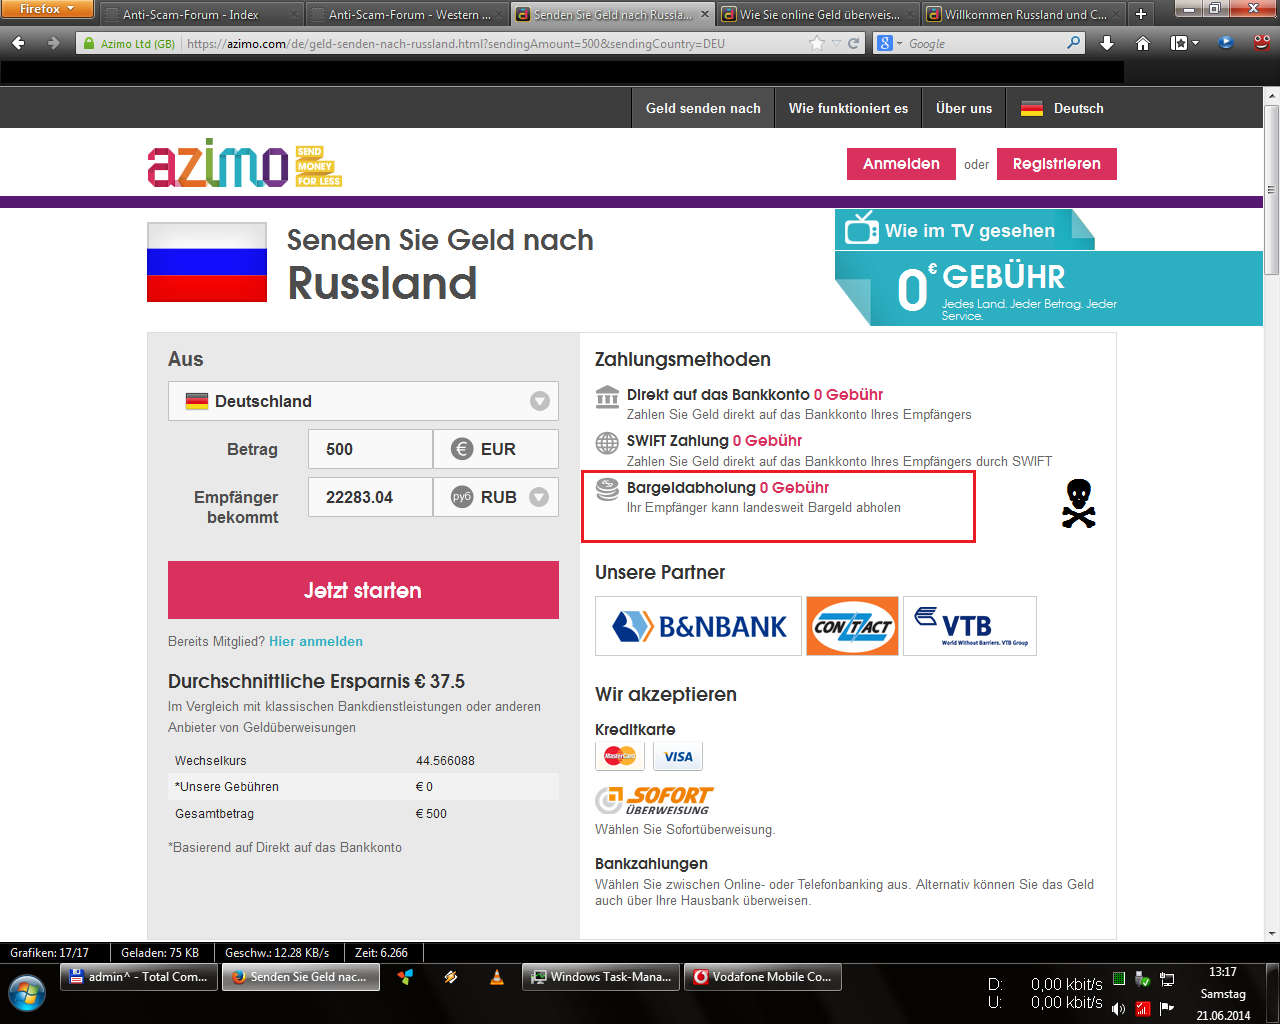Click the Jetzt starten button

(363, 590)
